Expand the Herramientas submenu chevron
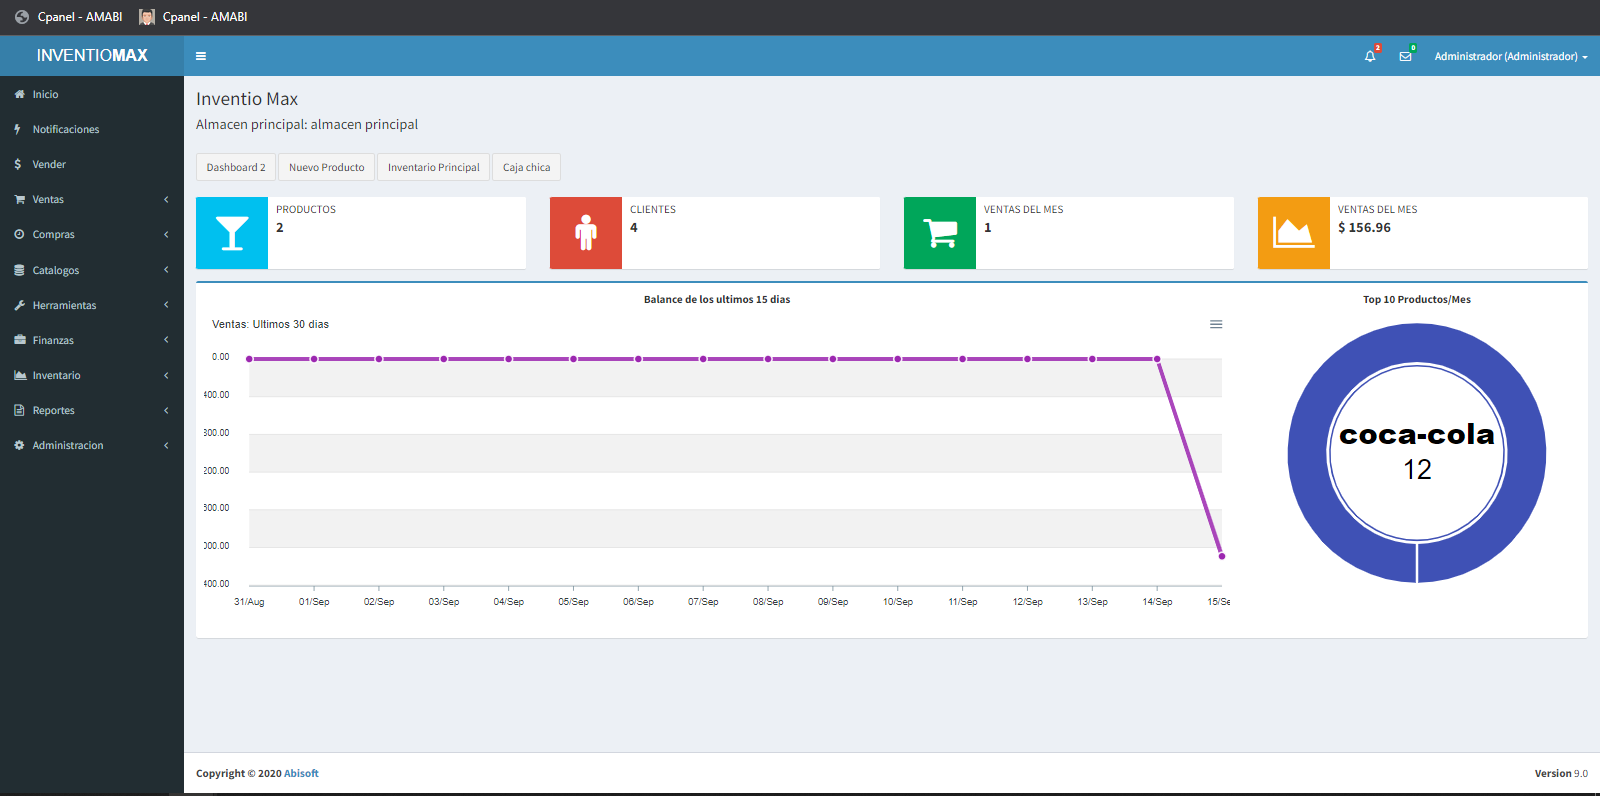Viewport: 1600px width, 796px height. coord(166,305)
